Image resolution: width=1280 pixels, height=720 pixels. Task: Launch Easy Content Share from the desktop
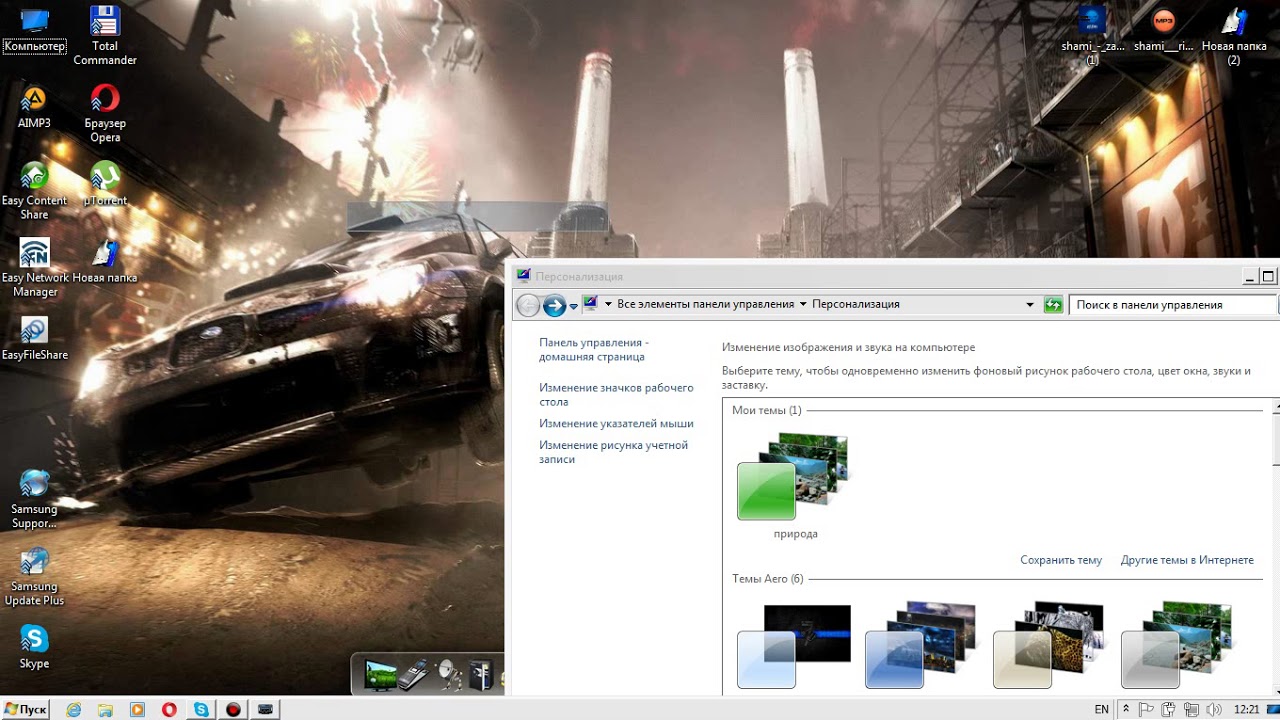click(x=34, y=190)
